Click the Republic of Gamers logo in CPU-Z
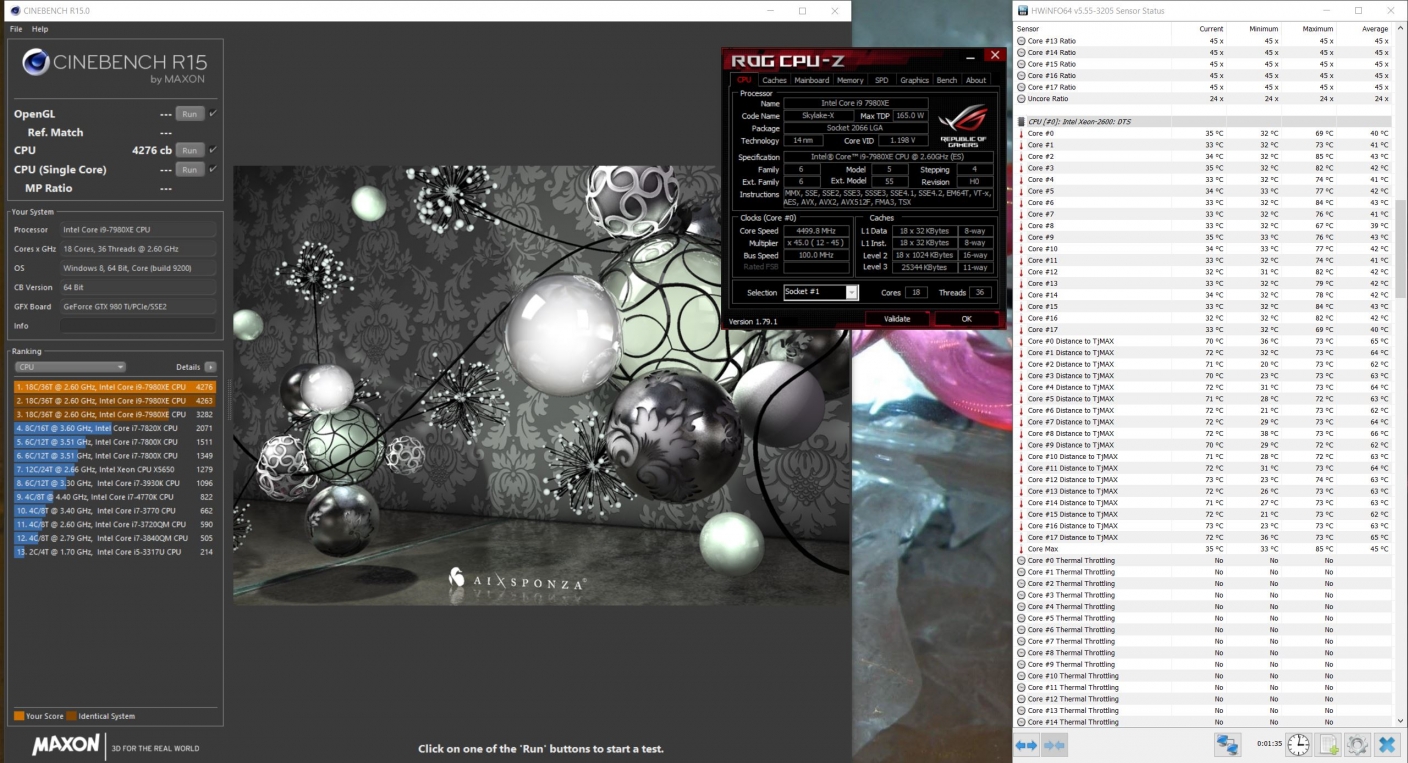The image size is (1408, 763). [964, 125]
